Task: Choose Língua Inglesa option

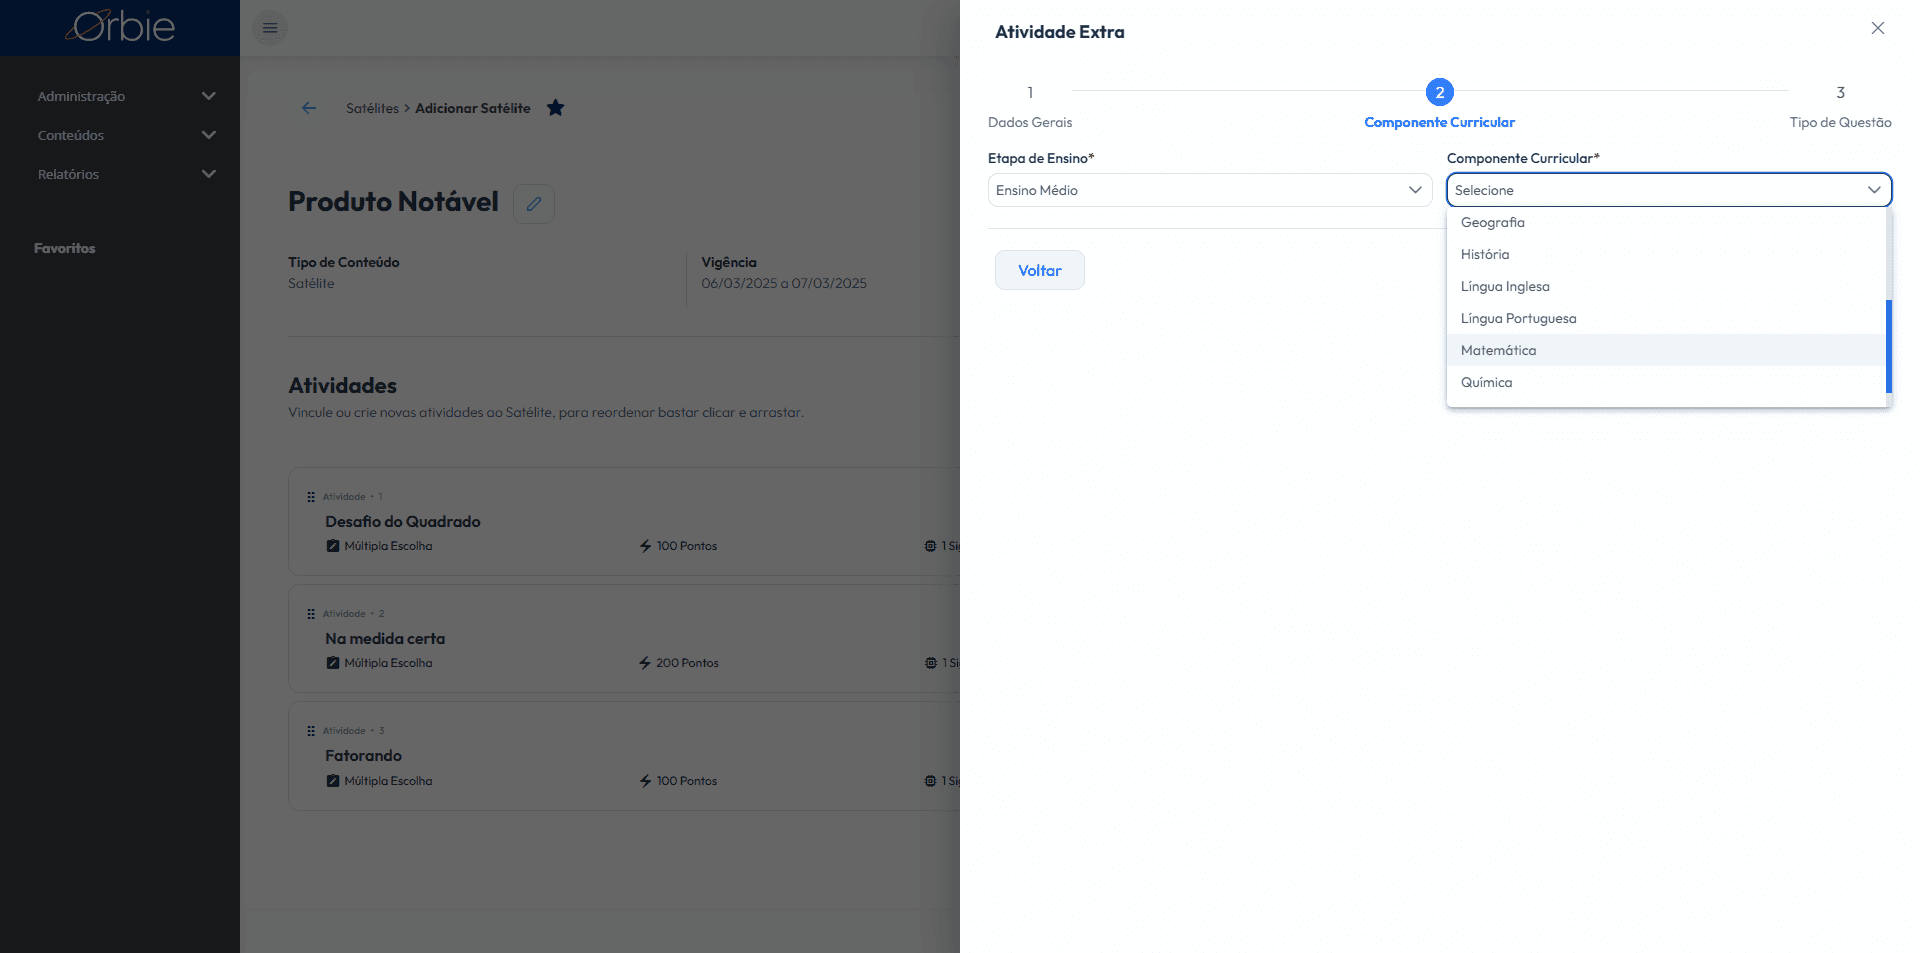Action: pyautogui.click(x=1666, y=286)
